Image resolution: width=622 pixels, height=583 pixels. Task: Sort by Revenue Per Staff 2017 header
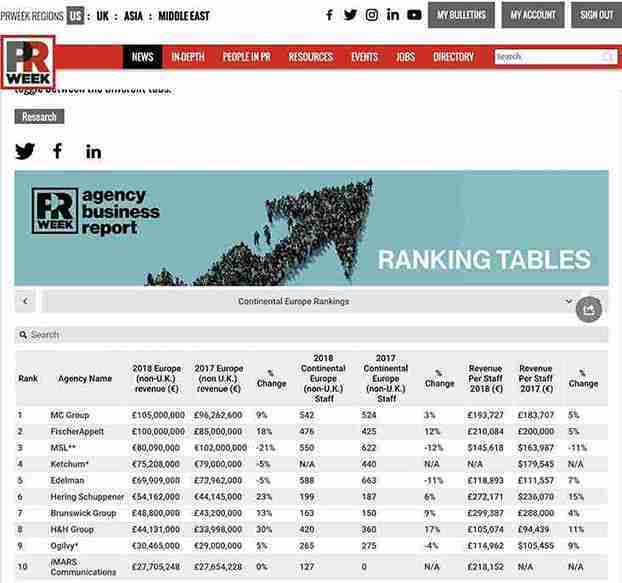[x=536, y=378]
